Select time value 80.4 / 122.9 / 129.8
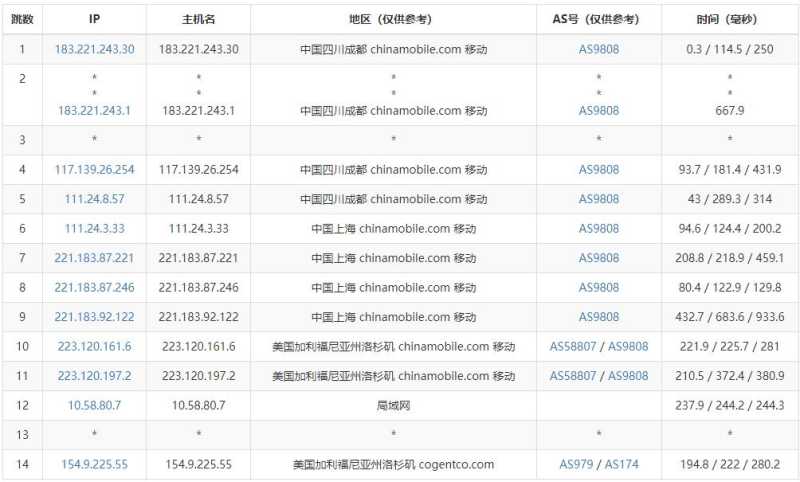Viewport: 800px width, 482px height. (730, 287)
